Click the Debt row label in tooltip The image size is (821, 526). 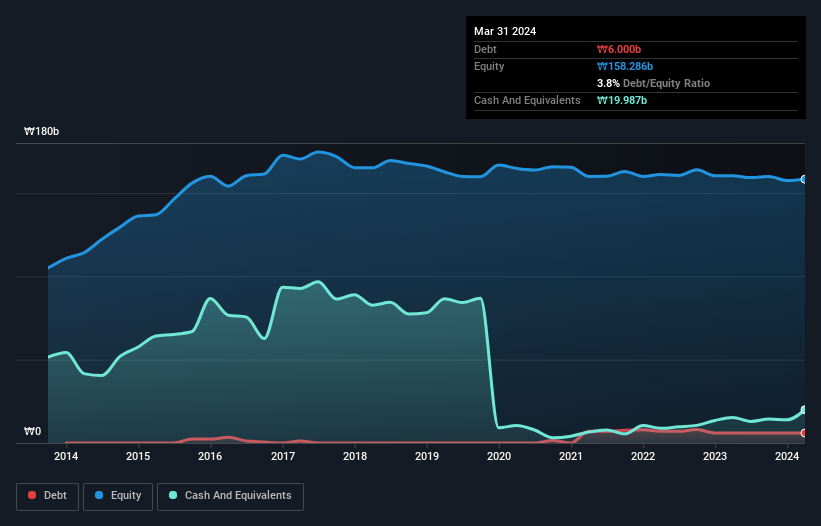pos(485,49)
